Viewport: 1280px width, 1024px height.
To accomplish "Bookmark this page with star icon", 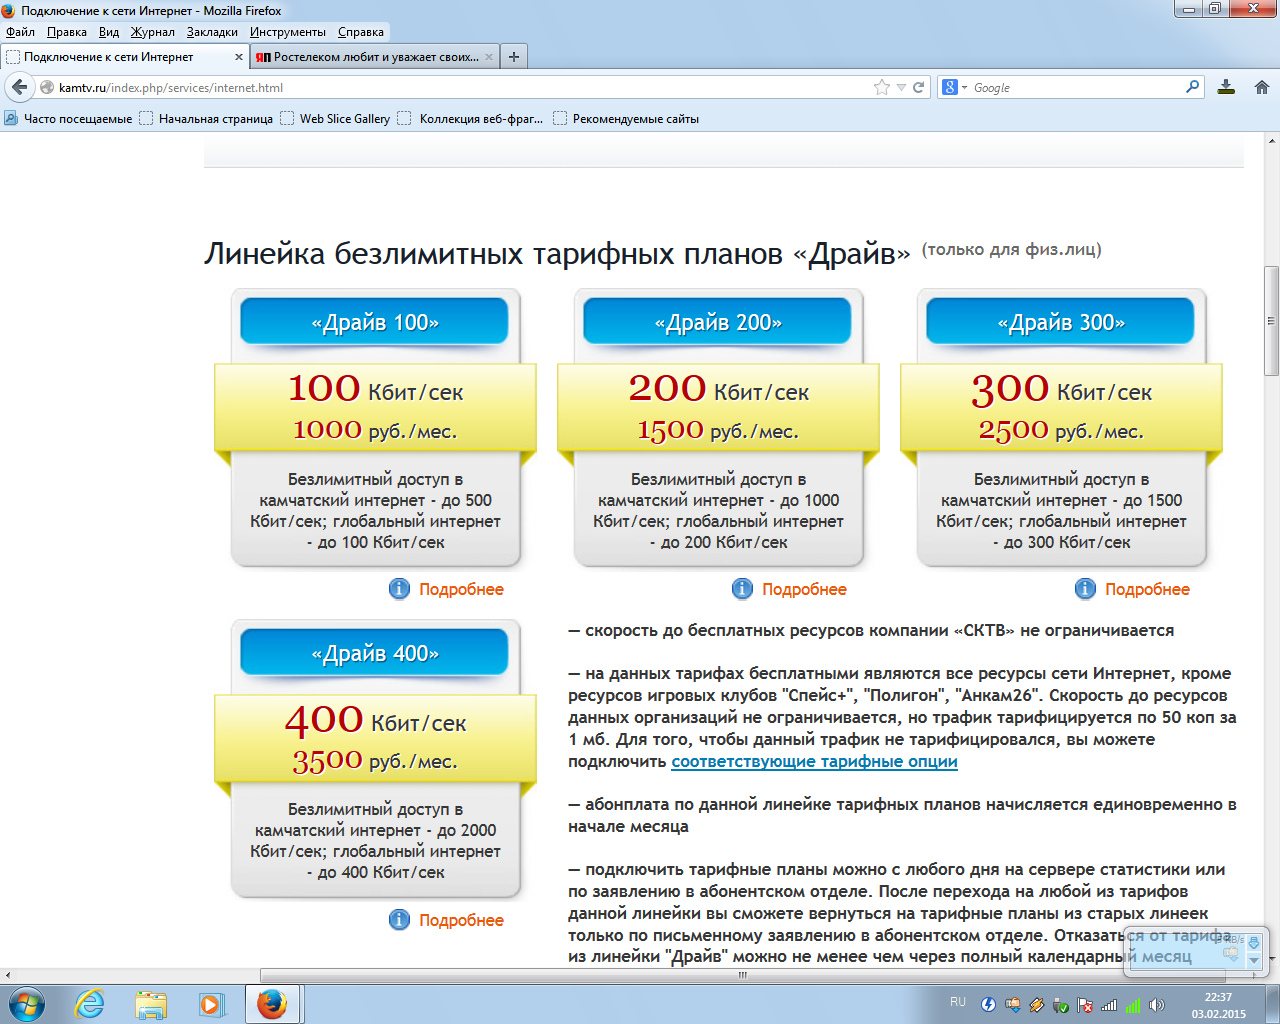I will point(881,87).
